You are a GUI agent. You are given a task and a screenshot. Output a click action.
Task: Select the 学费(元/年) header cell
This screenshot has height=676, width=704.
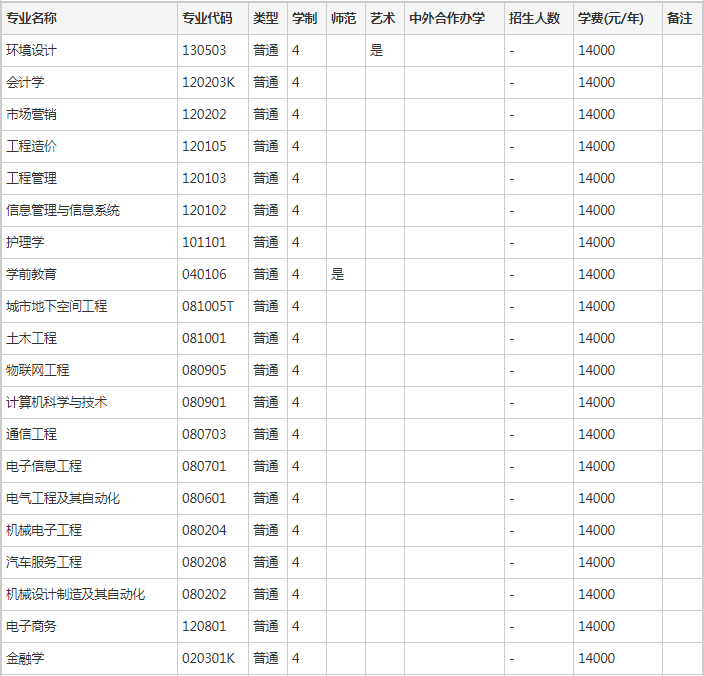[609, 18]
